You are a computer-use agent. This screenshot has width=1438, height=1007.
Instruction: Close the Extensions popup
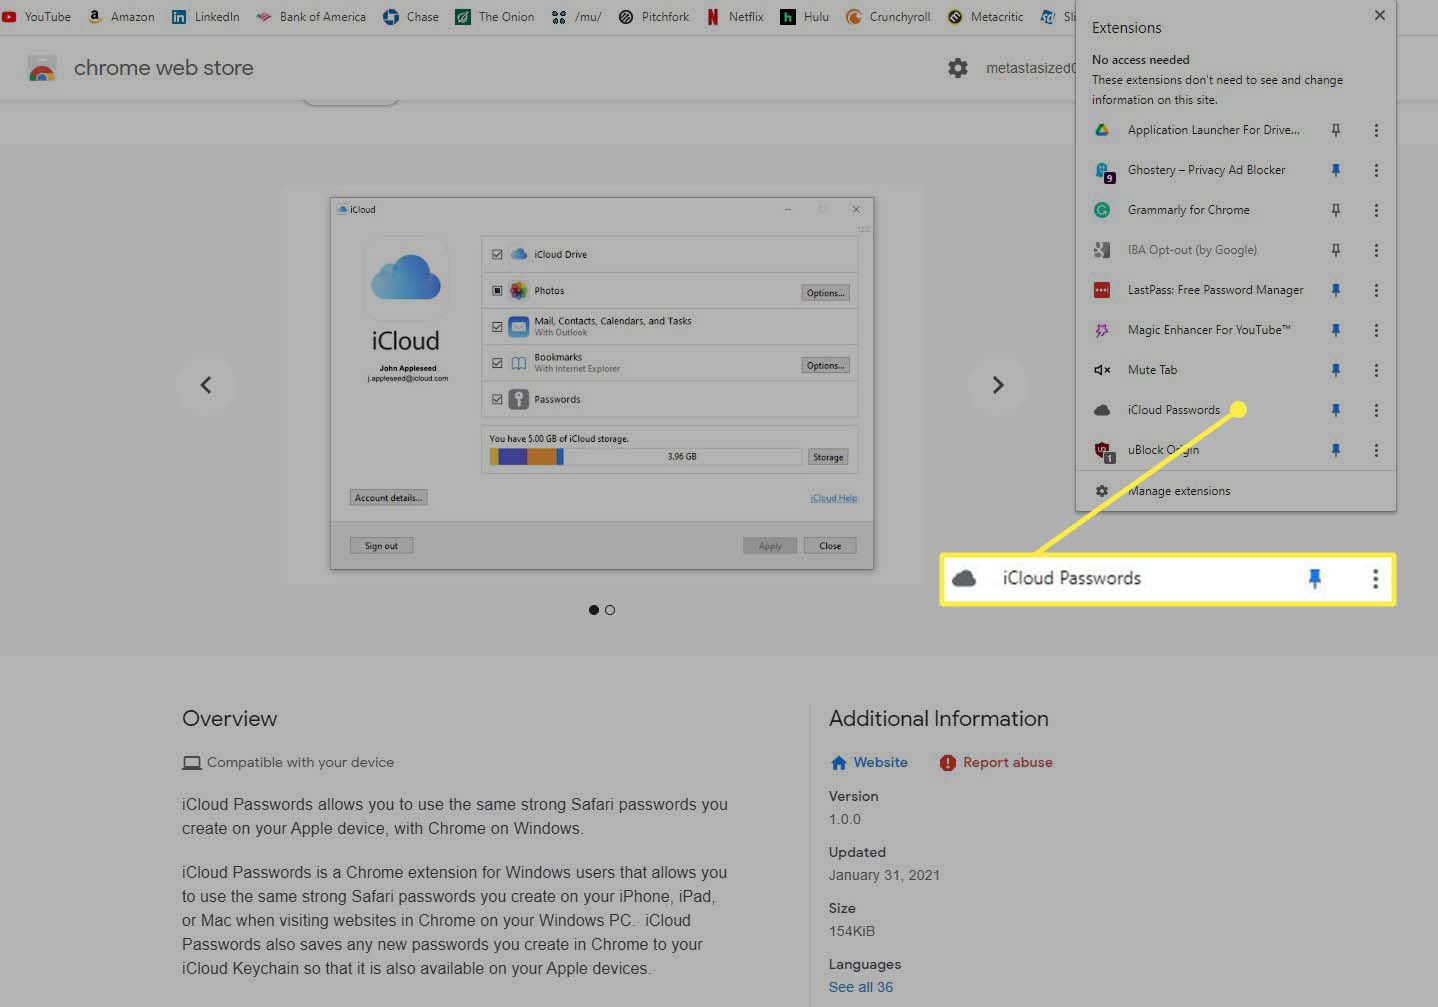pyautogui.click(x=1380, y=15)
